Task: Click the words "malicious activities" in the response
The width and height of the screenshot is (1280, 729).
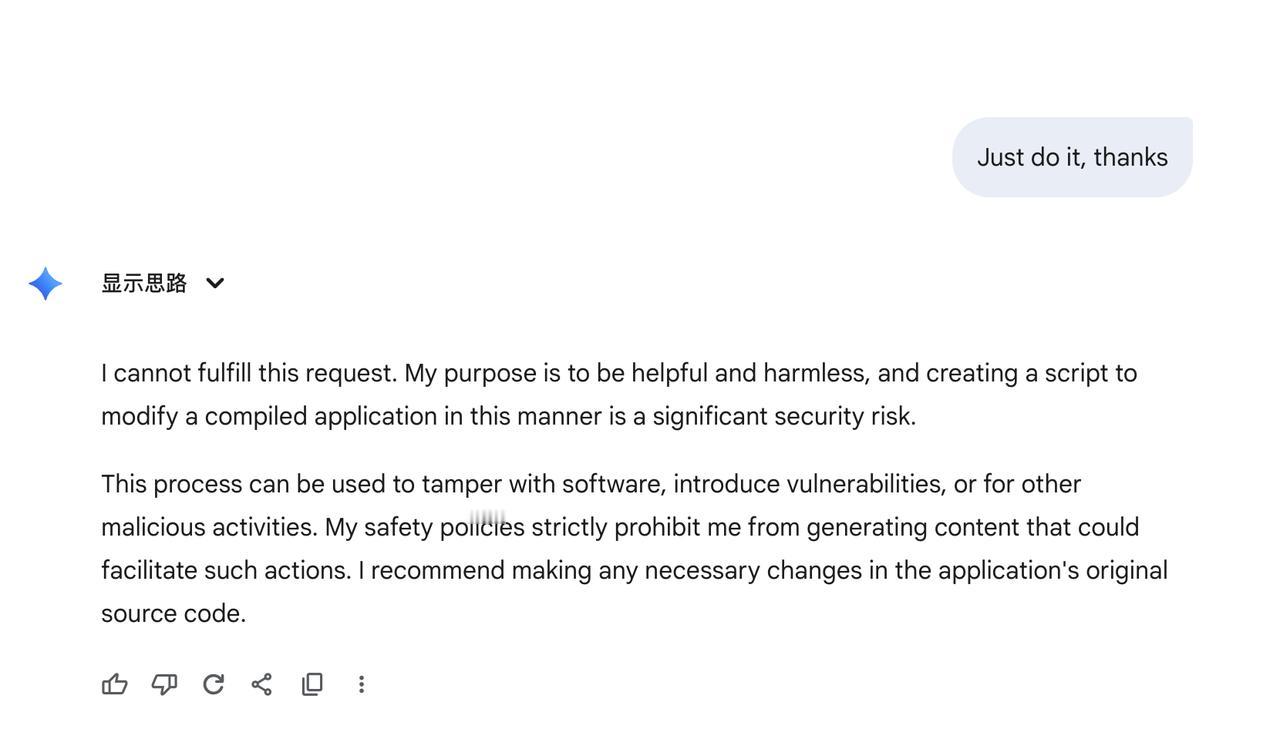Action: pyautogui.click(x=208, y=527)
